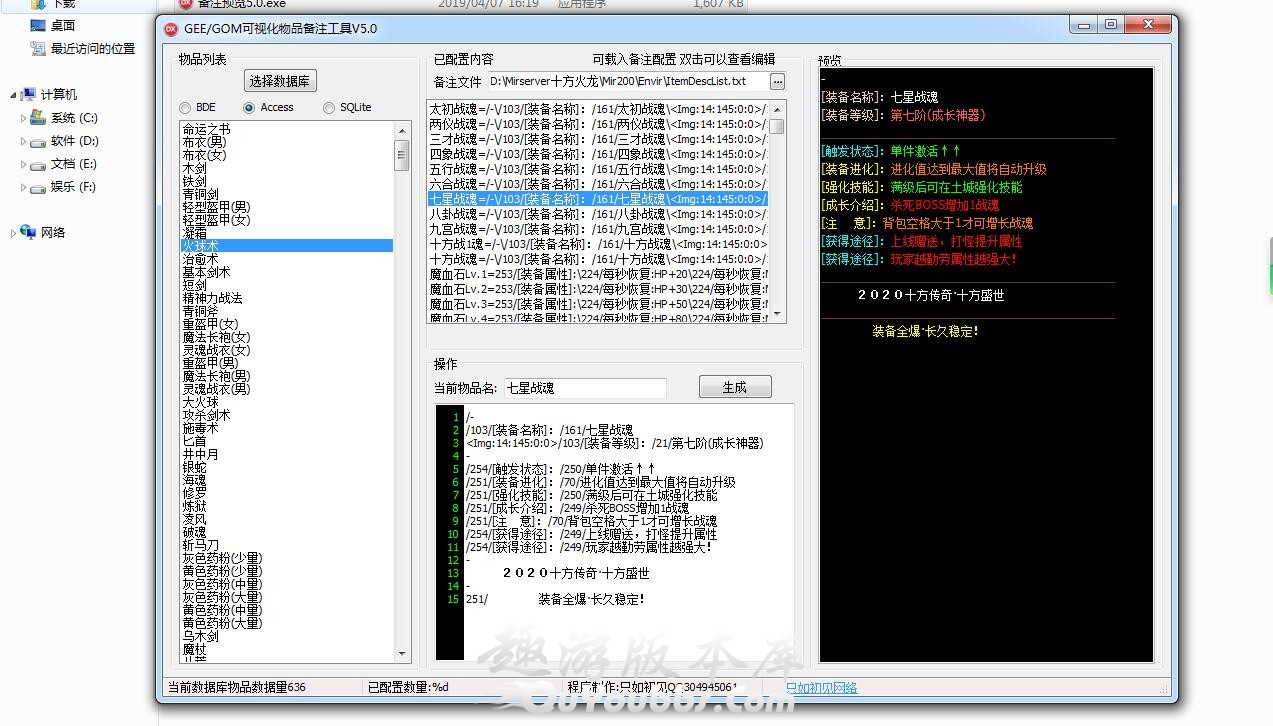Viewport: 1273px width, 726px height.
Task: Open 最近访问的位置 recent places icon
Action: (x=38, y=49)
